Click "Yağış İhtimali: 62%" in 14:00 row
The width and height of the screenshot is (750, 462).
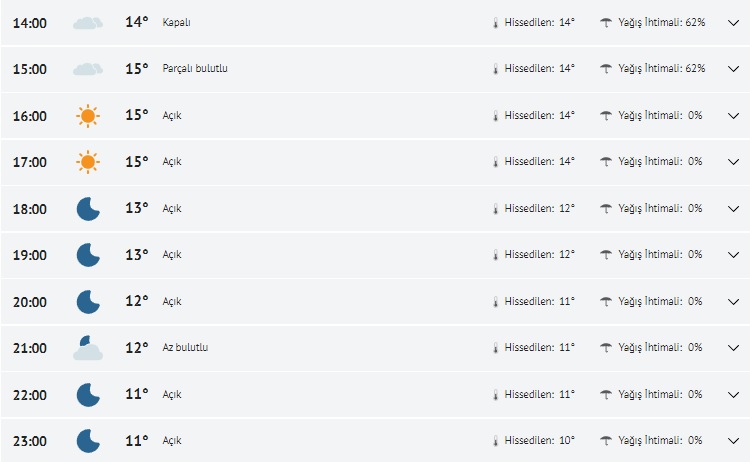click(x=661, y=22)
